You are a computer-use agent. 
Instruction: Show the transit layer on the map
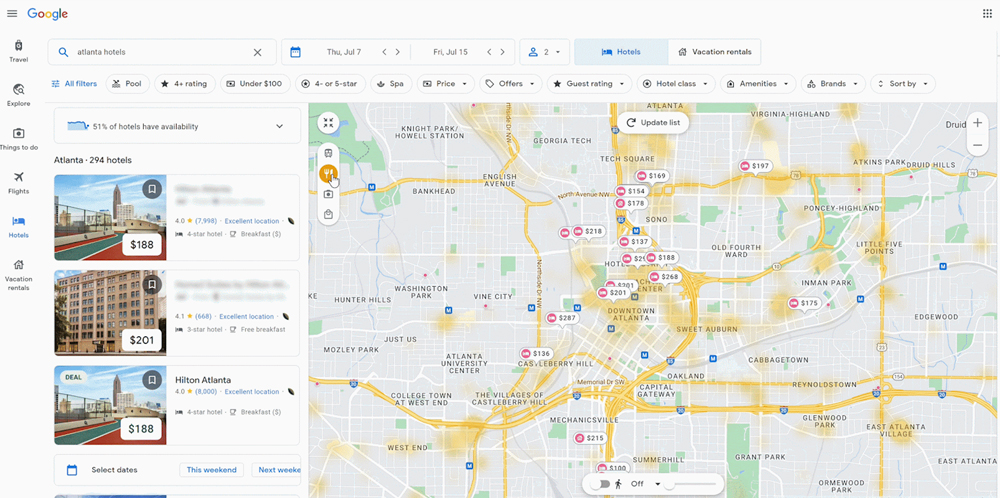click(328, 154)
